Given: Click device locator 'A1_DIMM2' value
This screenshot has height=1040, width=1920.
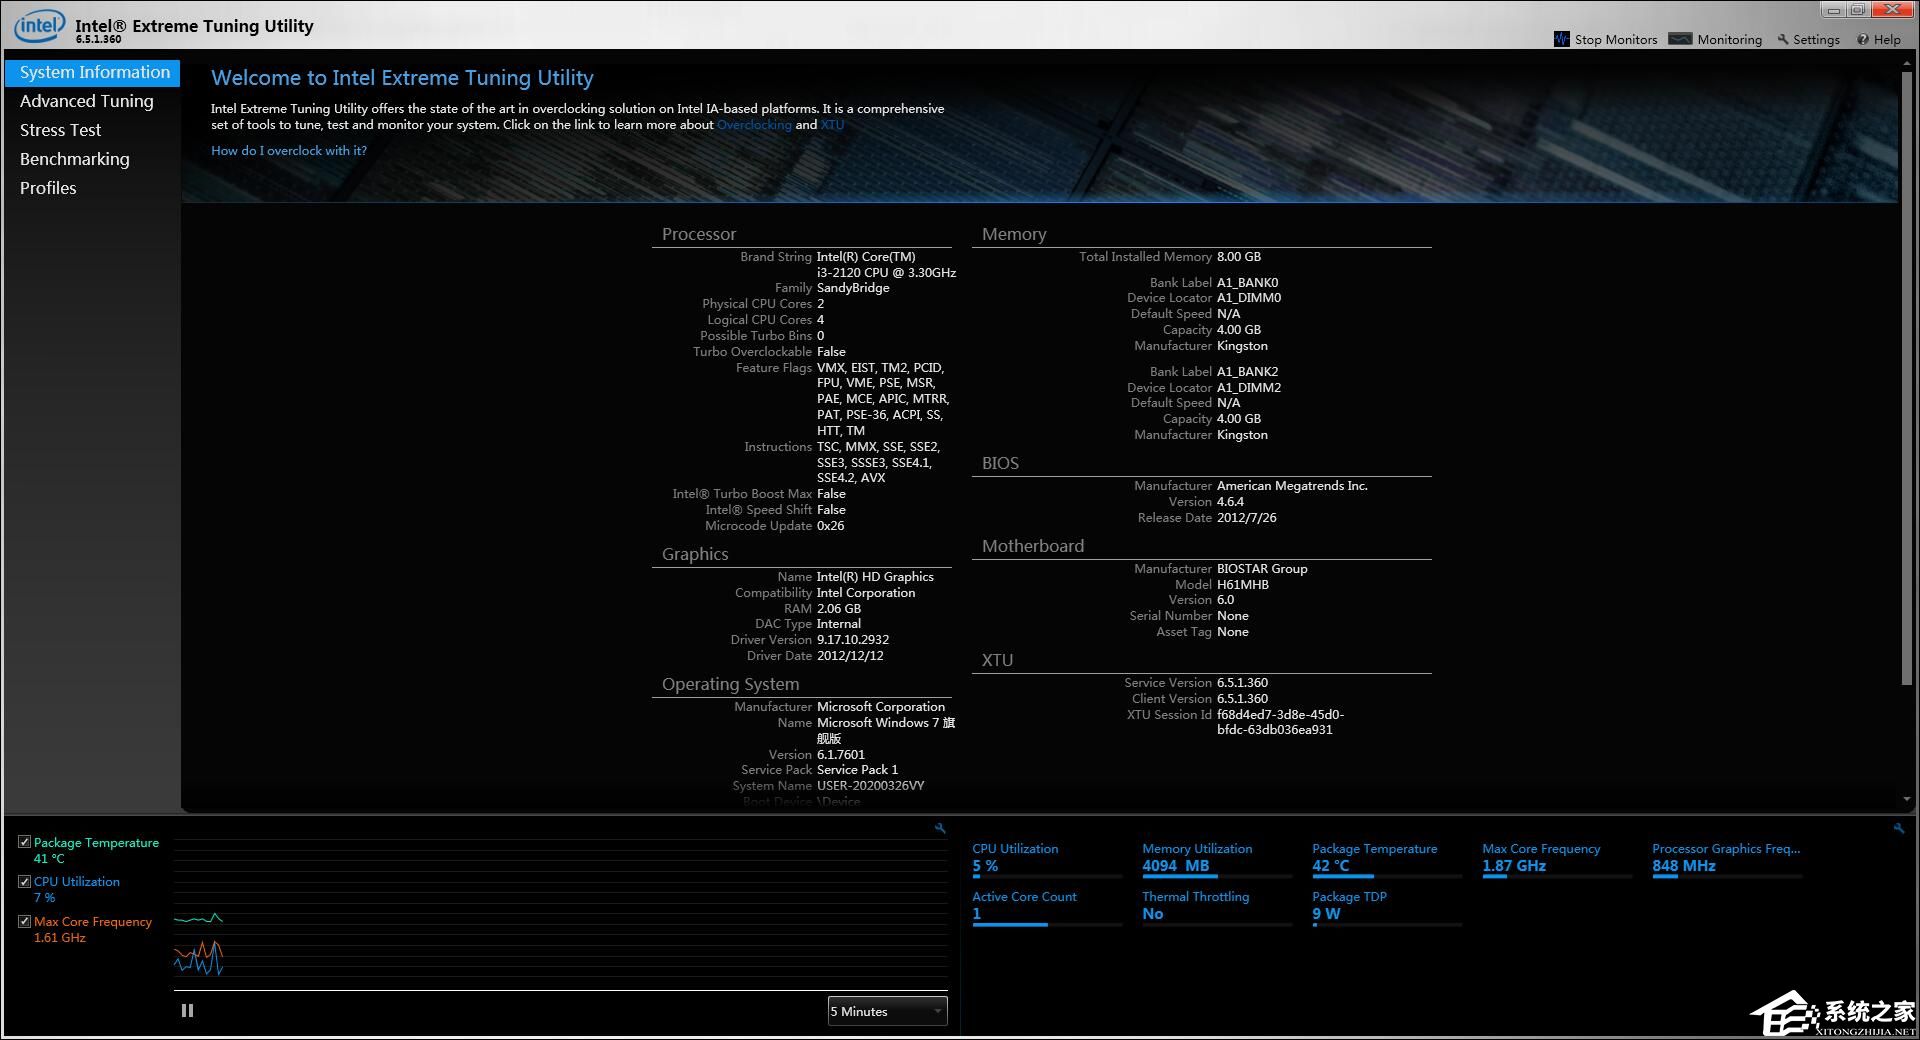Looking at the screenshot, I should coord(1248,388).
